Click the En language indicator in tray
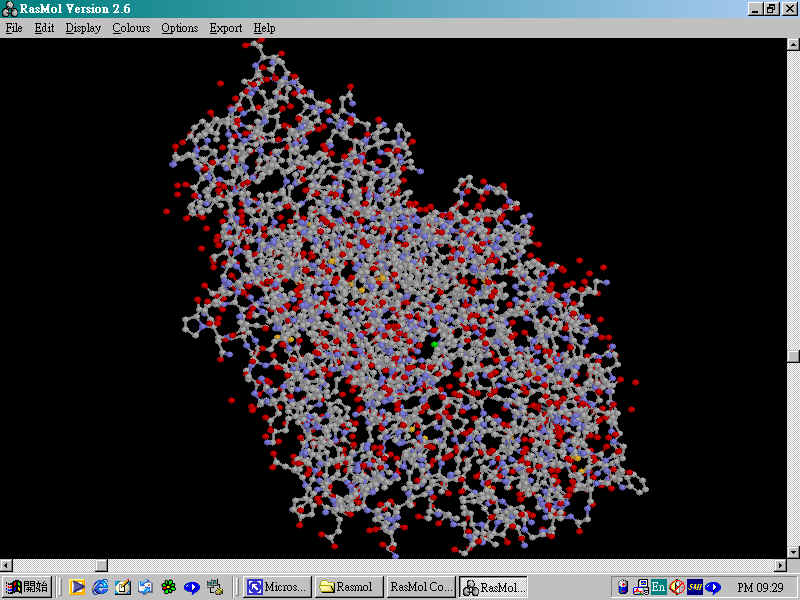This screenshot has height=600, width=800. click(x=658, y=587)
